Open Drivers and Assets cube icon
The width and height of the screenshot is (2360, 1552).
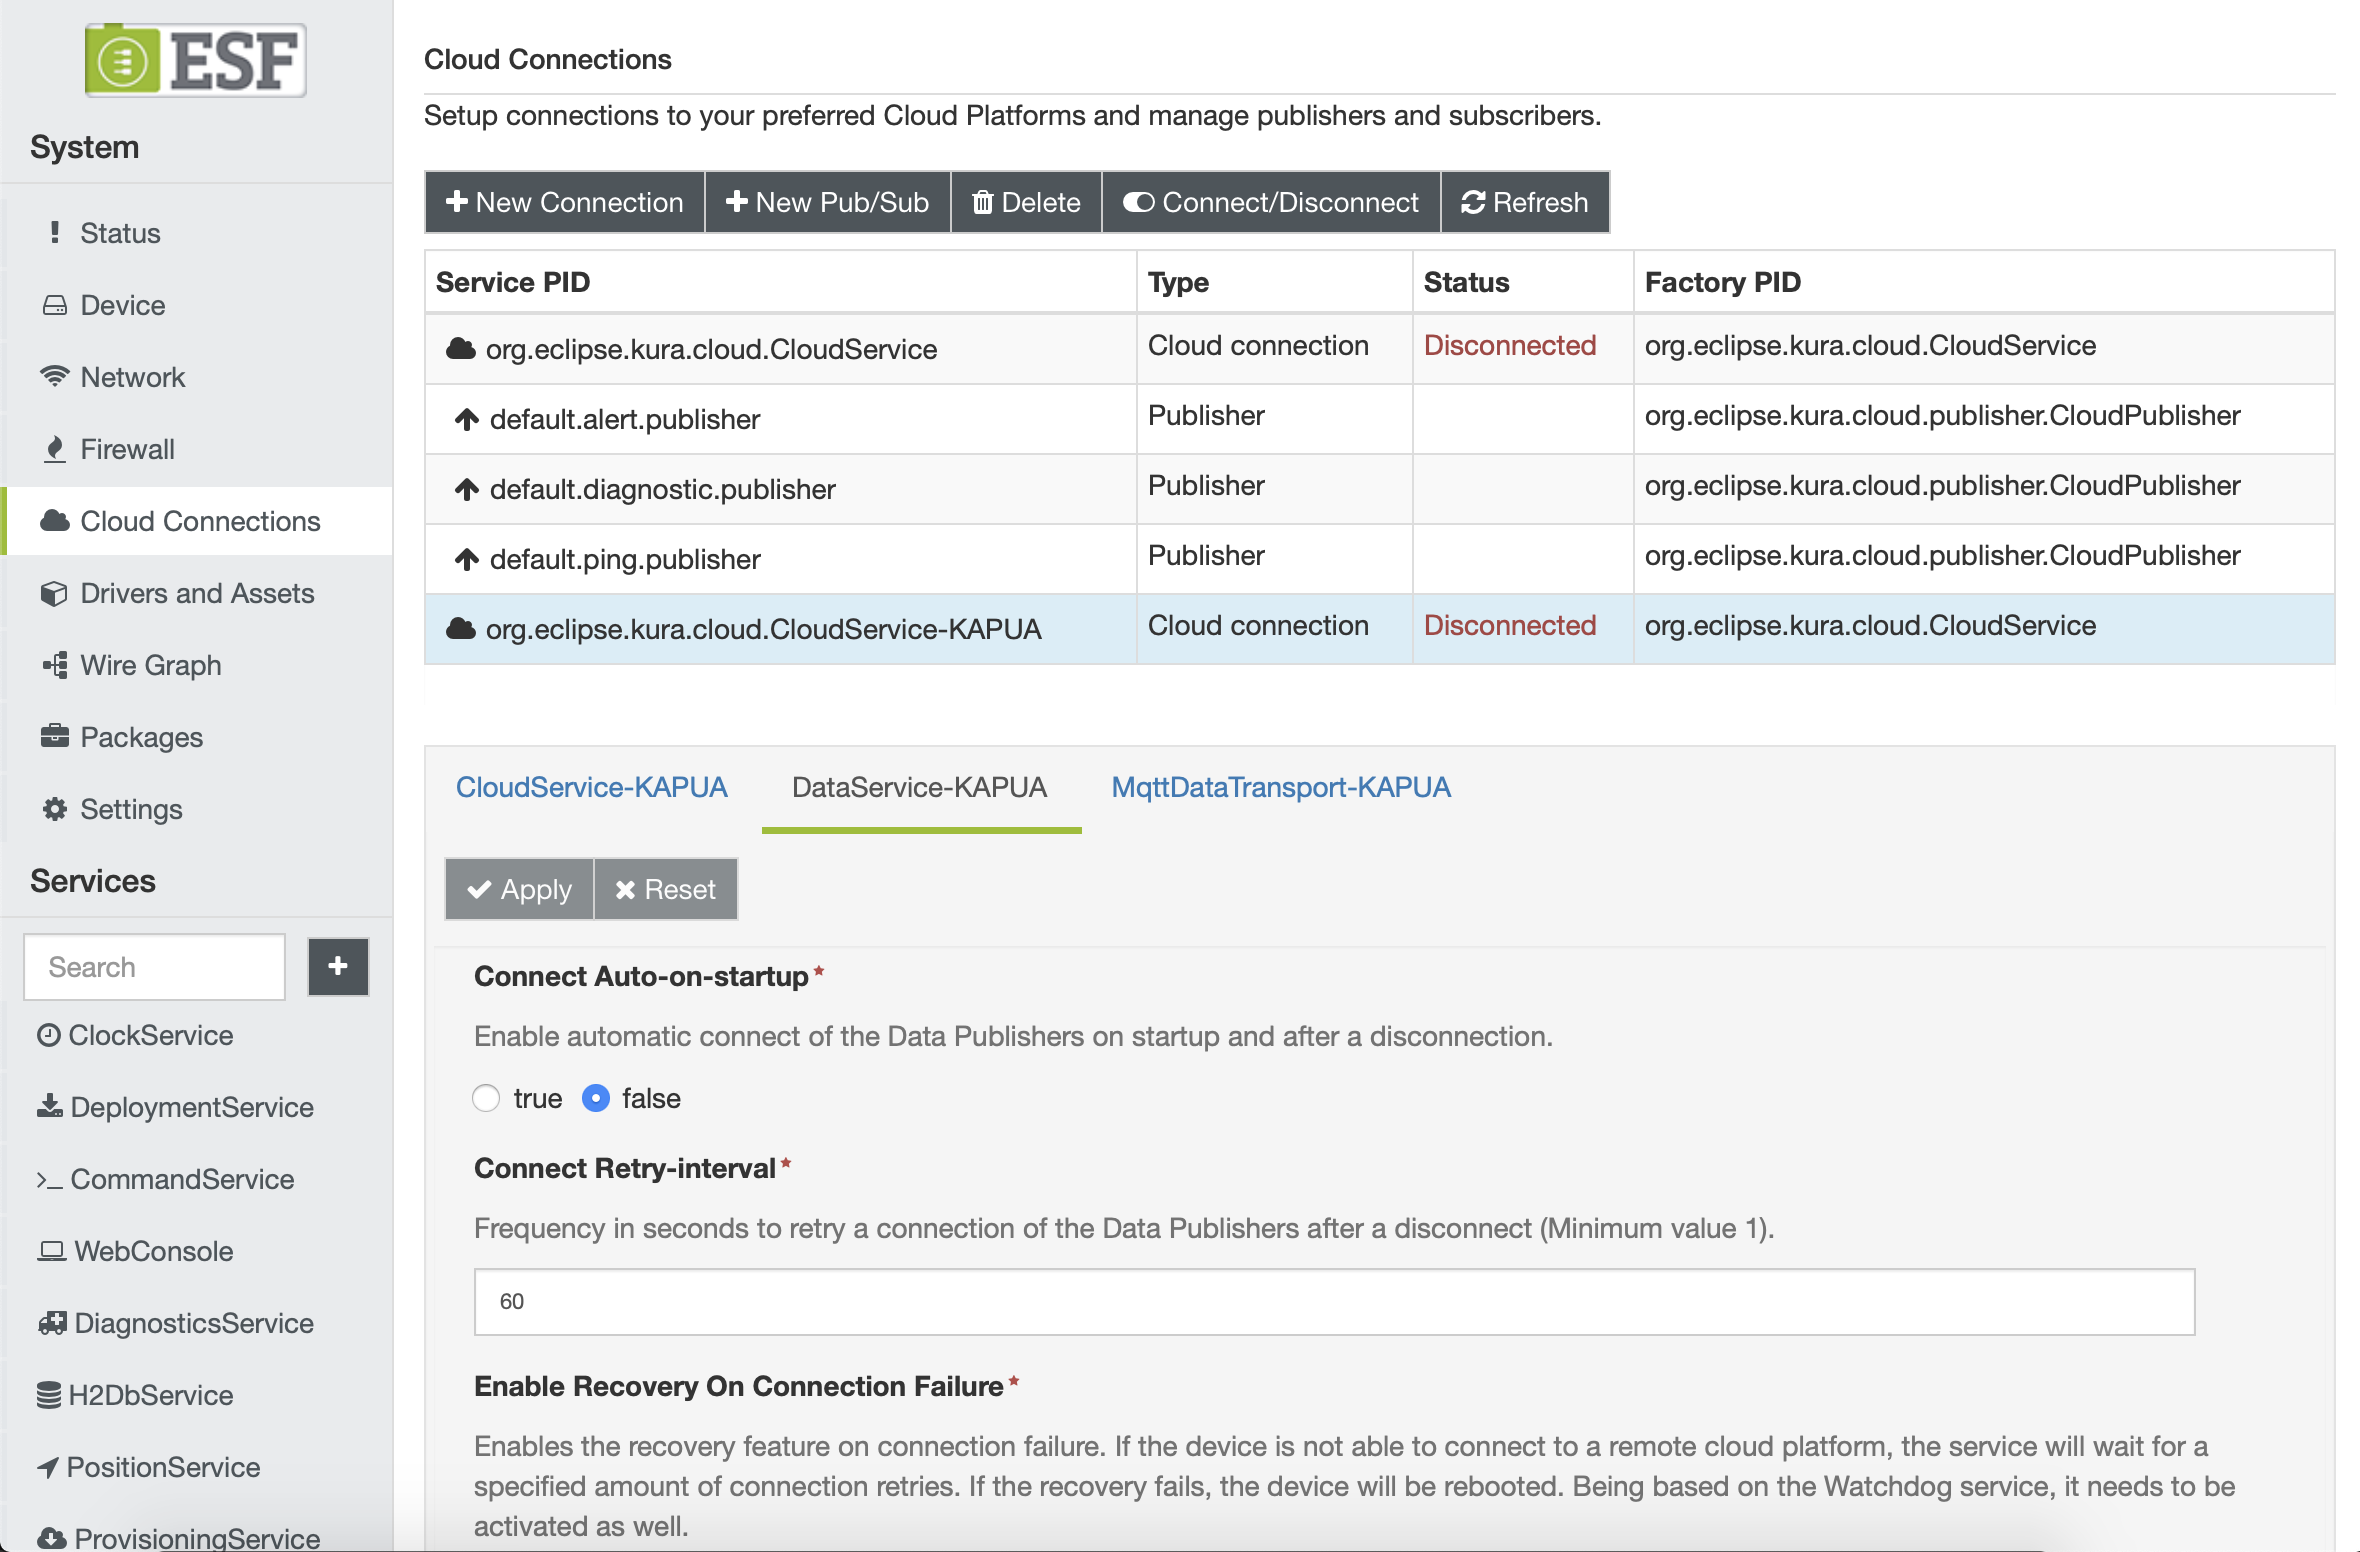[x=55, y=593]
